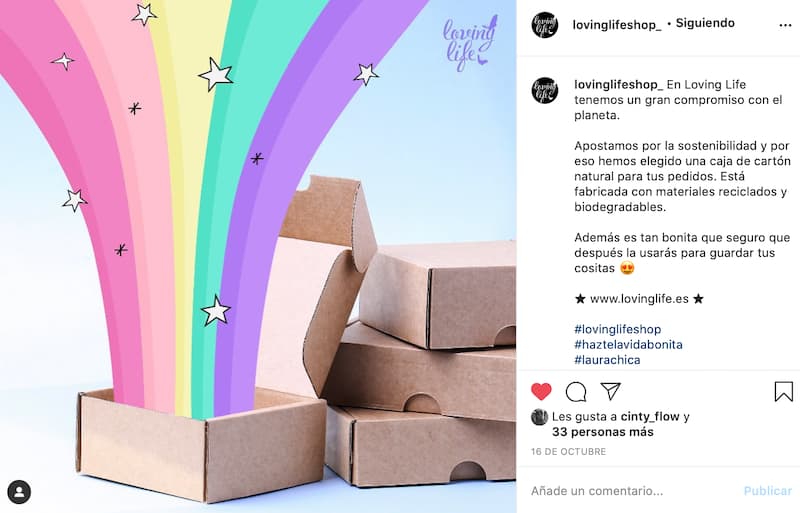Screen dimensions: 800x513
Task: View the 33 personas más likes list
Action: point(603,432)
